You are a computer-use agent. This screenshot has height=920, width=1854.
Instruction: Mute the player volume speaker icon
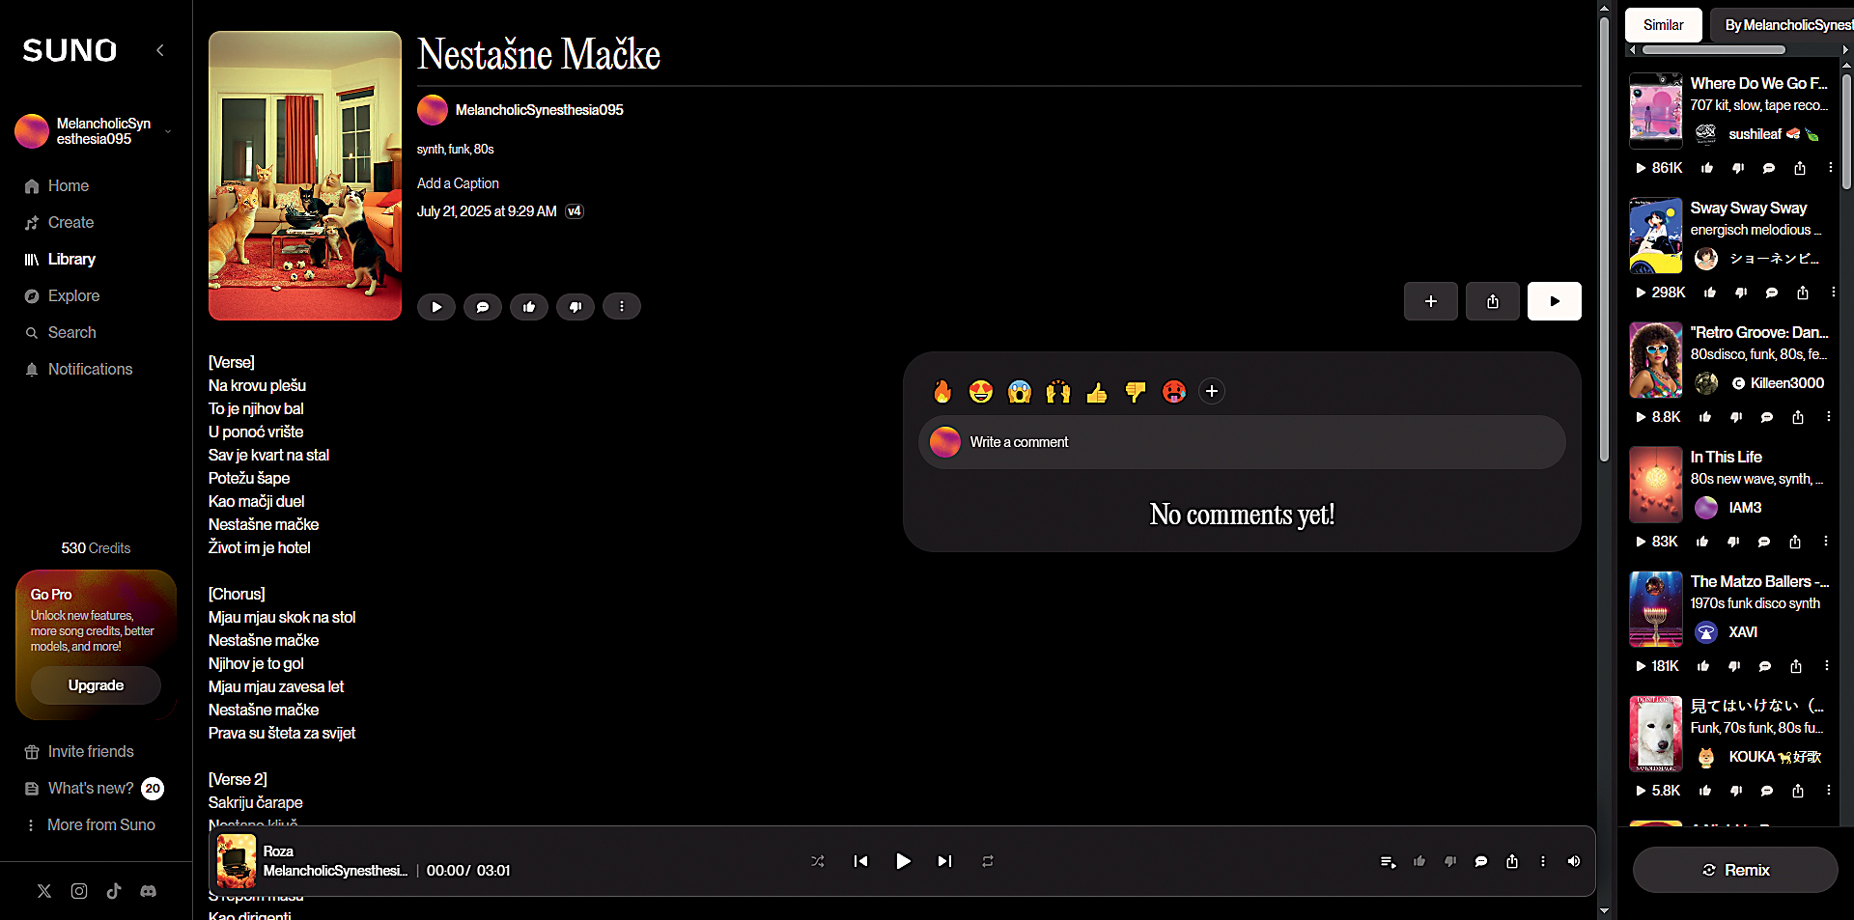pos(1573,861)
